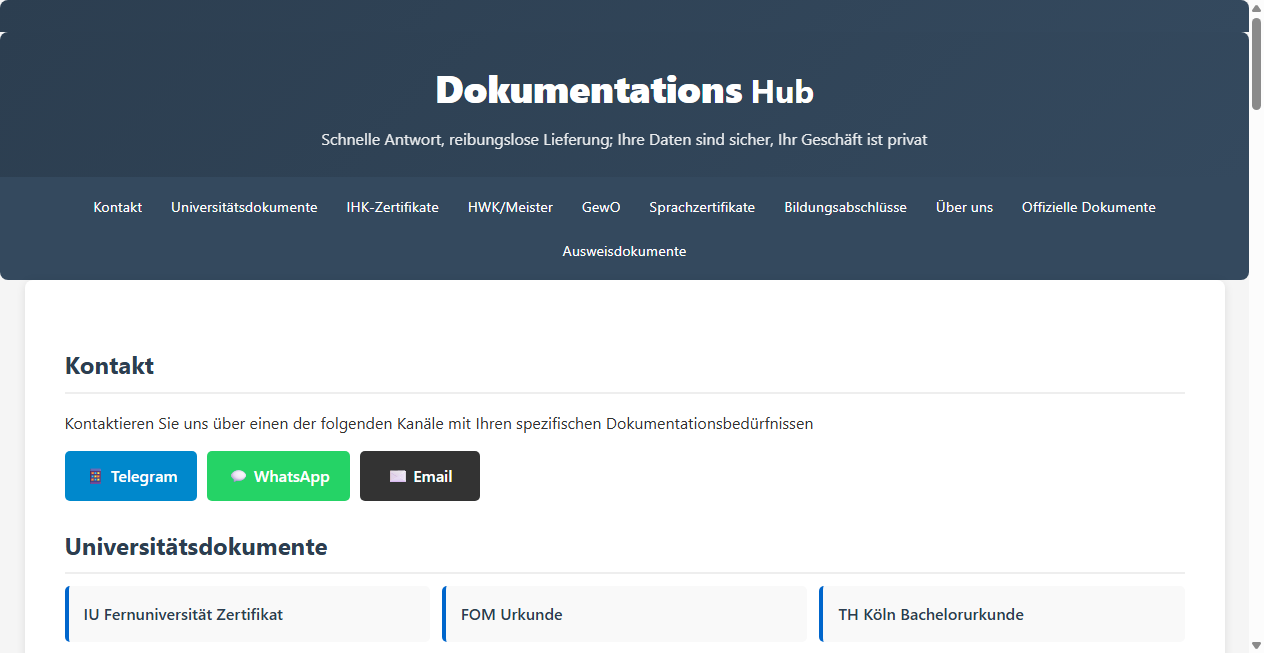
Task: Open the HWK/Meister section
Action: (510, 207)
